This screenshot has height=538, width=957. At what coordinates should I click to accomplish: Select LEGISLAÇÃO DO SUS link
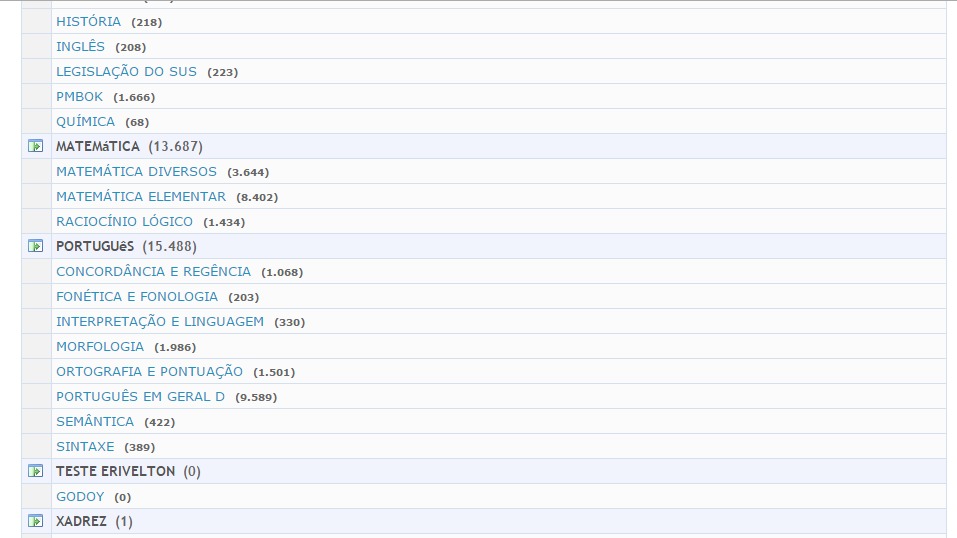click(126, 71)
